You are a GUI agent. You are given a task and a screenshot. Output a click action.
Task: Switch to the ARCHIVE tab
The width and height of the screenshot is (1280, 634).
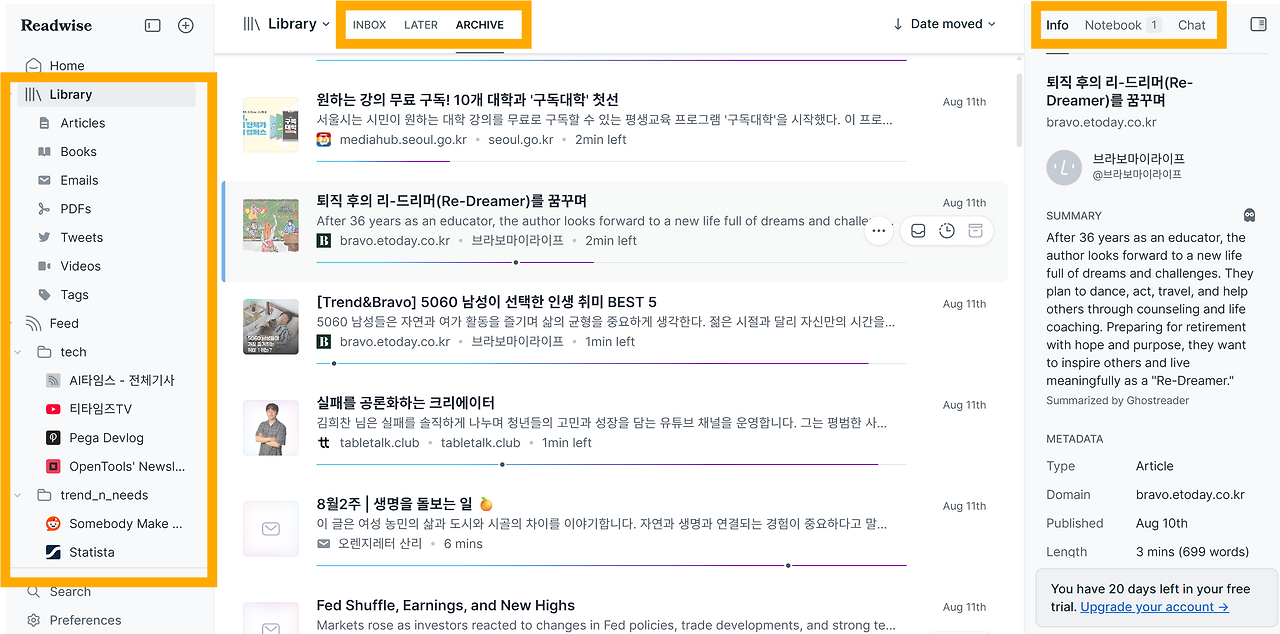tap(480, 25)
